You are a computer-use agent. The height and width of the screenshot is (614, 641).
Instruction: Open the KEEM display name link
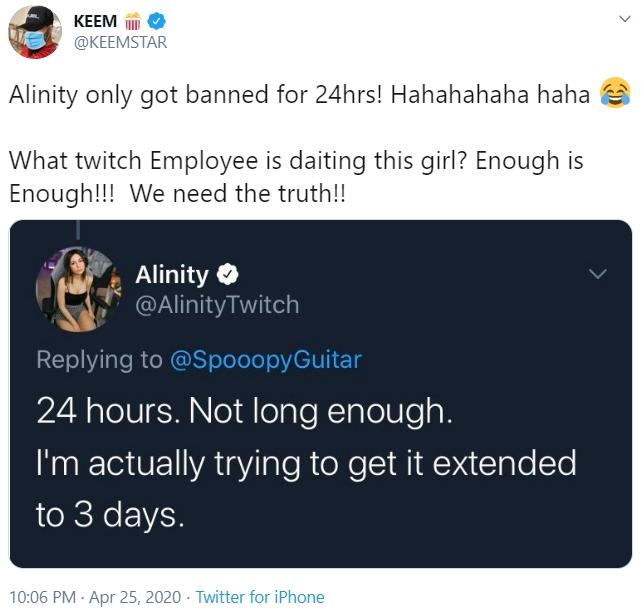pyautogui.click(x=94, y=20)
